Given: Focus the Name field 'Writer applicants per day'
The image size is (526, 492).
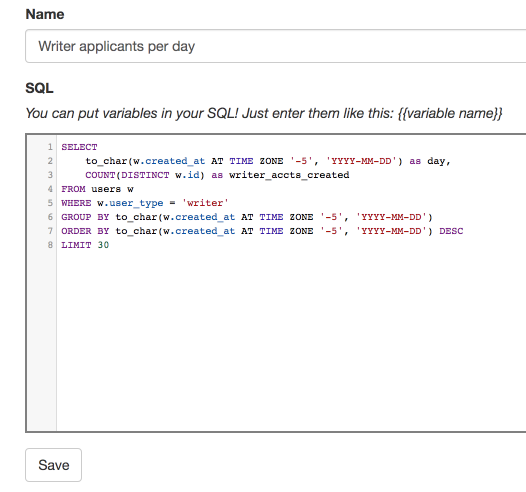Looking at the screenshot, I should click(x=276, y=46).
